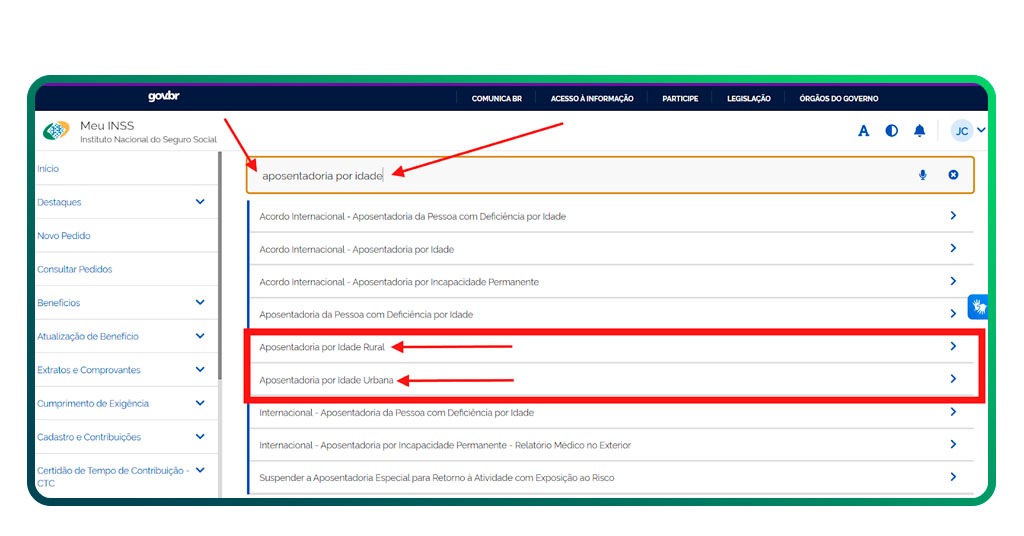Open Novo Pedido in sidebar
The image size is (1024, 536).
click(63, 236)
